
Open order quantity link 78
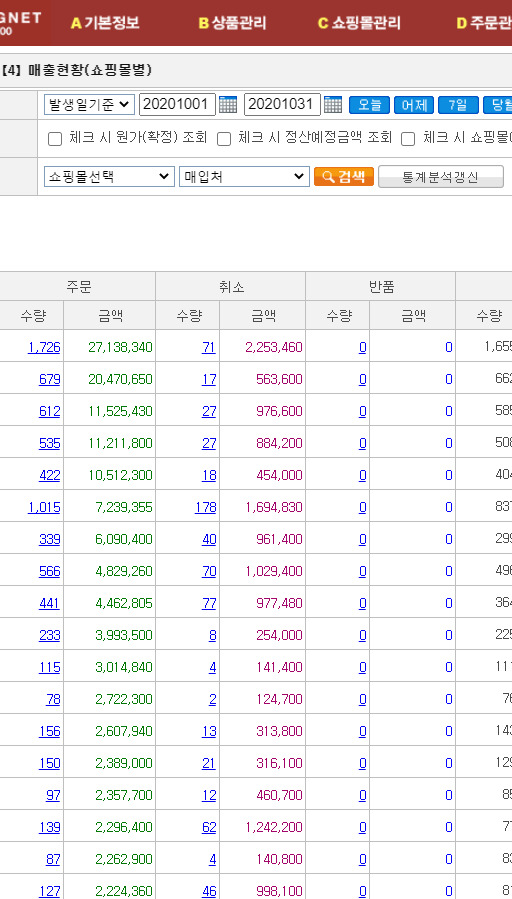tap(53, 699)
